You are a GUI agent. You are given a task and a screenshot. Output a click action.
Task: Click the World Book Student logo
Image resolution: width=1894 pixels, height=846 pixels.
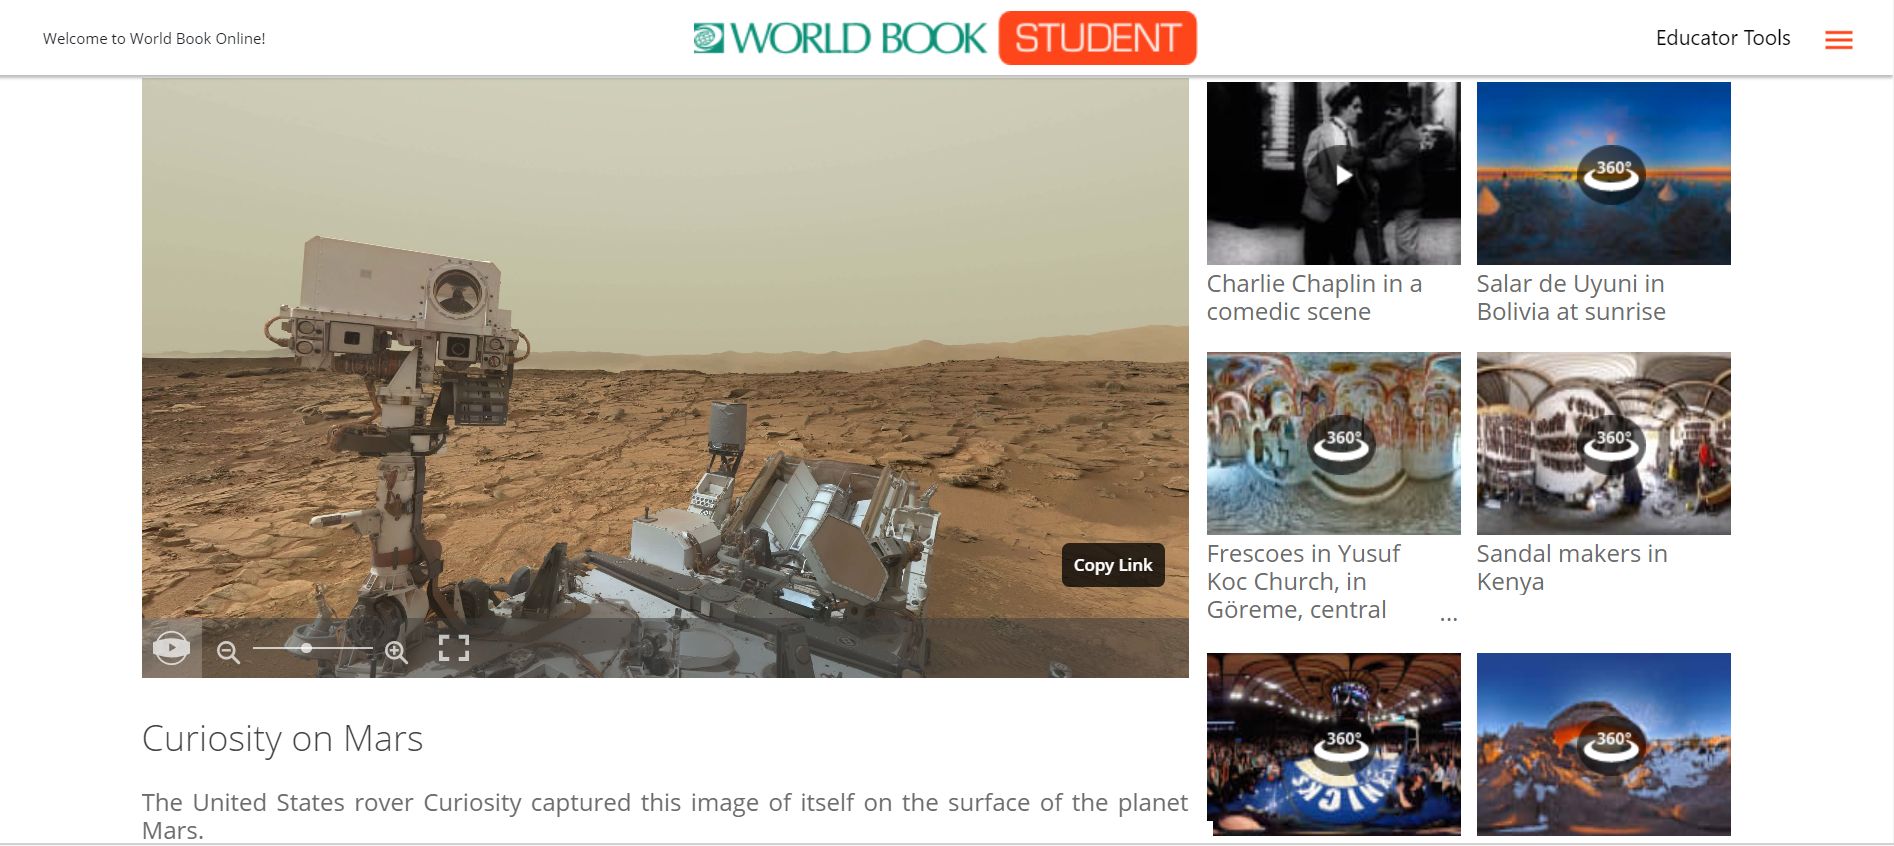(x=944, y=38)
